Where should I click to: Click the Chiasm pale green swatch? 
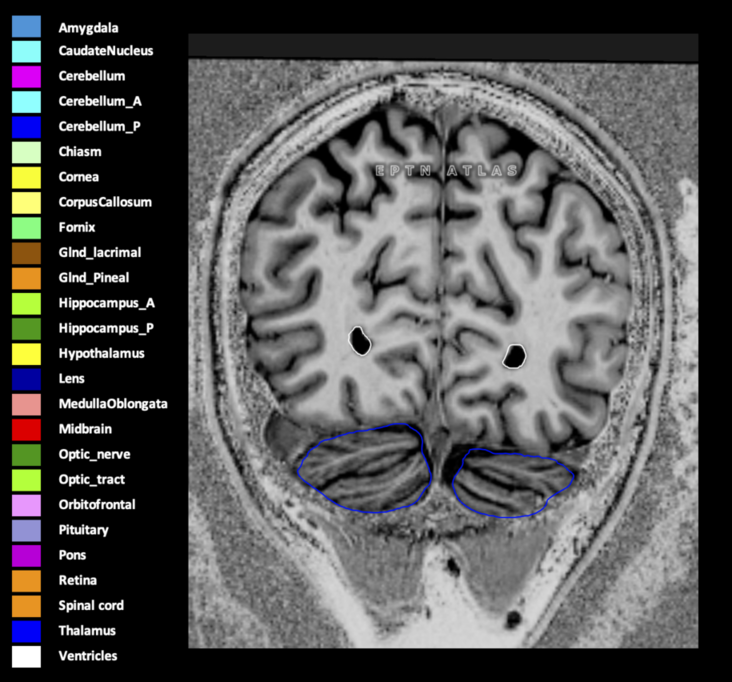click(x=26, y=153)
